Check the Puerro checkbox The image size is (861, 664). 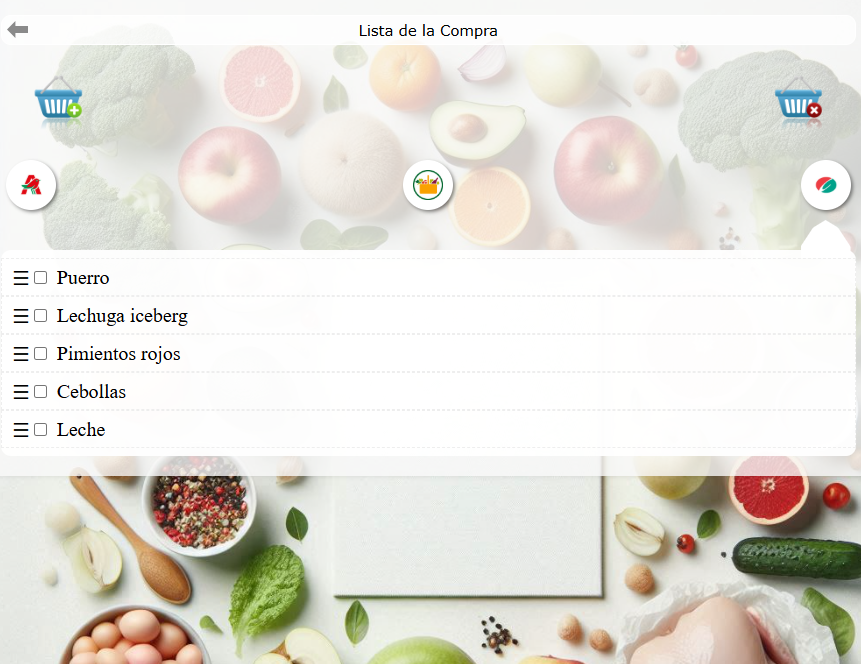[x=41, y=277]
